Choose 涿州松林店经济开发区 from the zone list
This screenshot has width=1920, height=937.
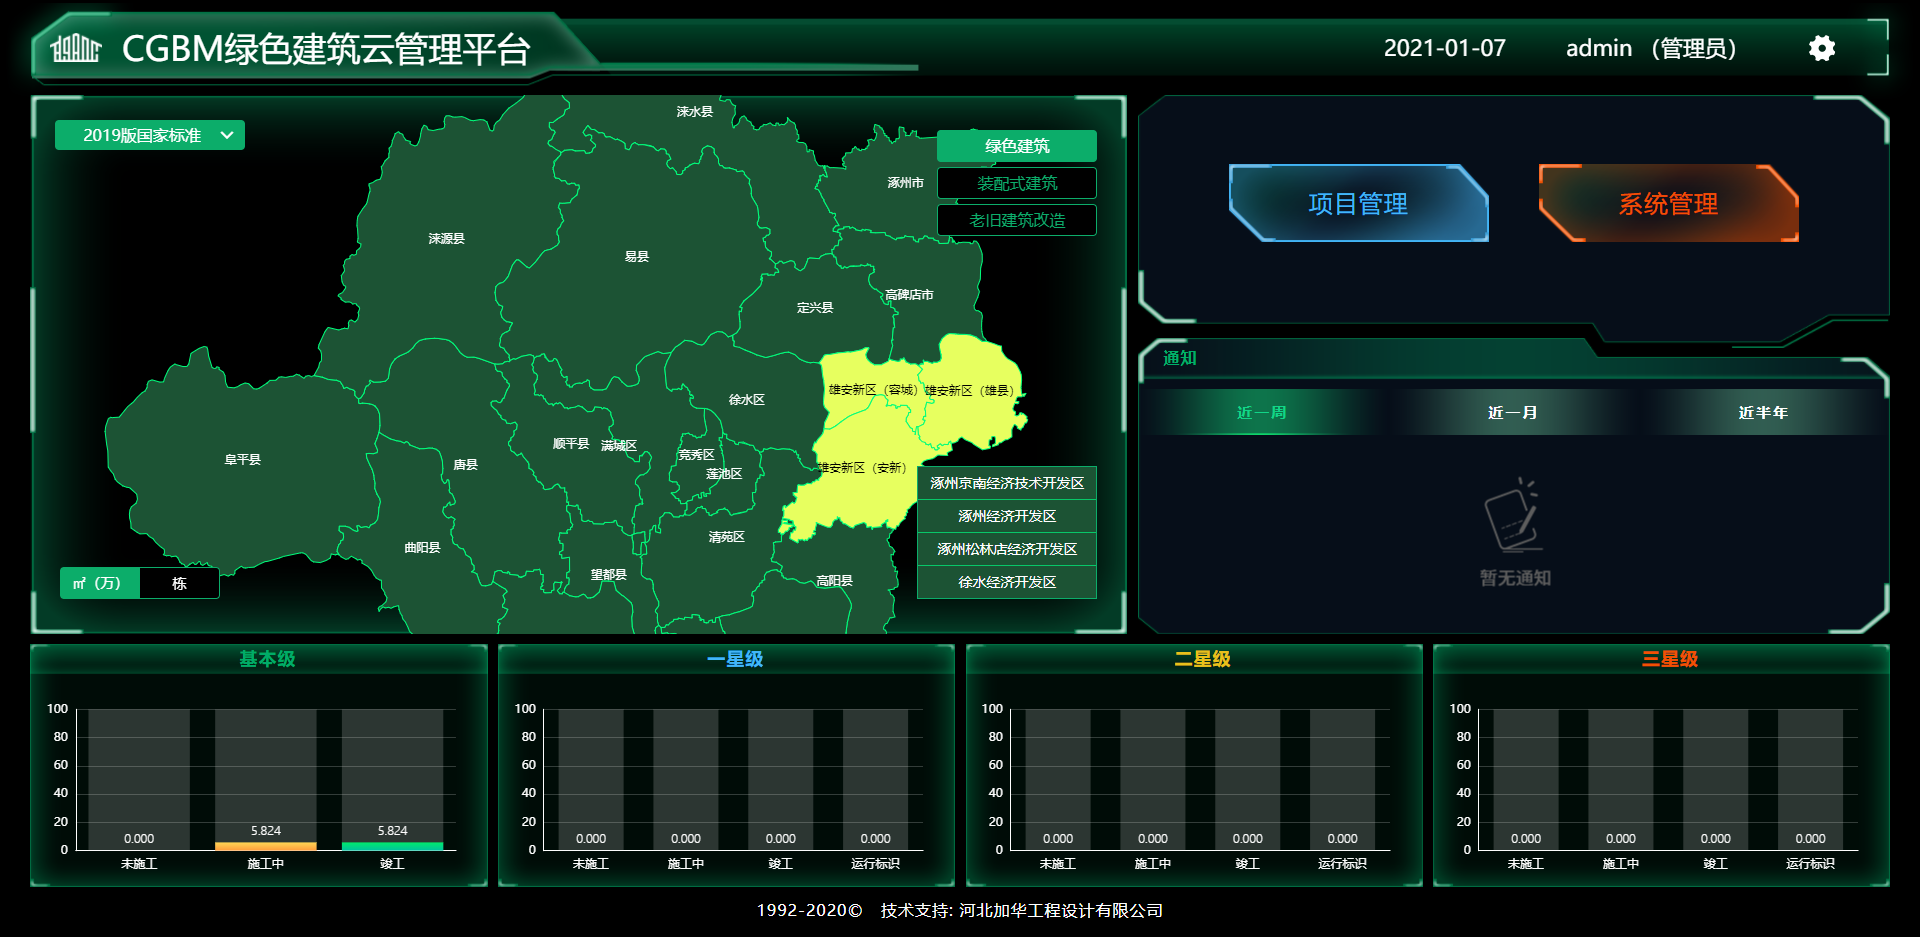coord(1006,549)
